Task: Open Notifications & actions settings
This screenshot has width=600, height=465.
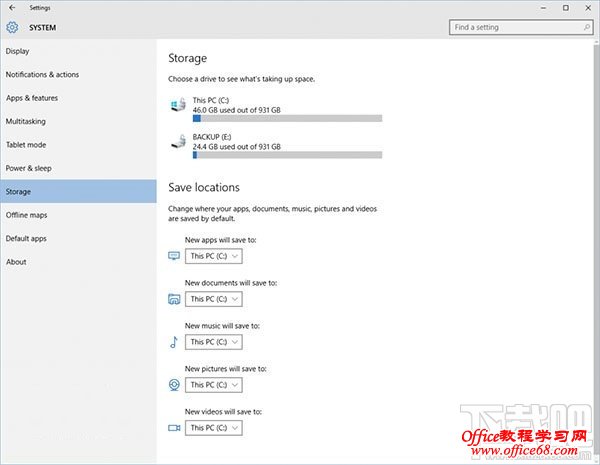Action: pyautogui.click(x=78, y=74)
